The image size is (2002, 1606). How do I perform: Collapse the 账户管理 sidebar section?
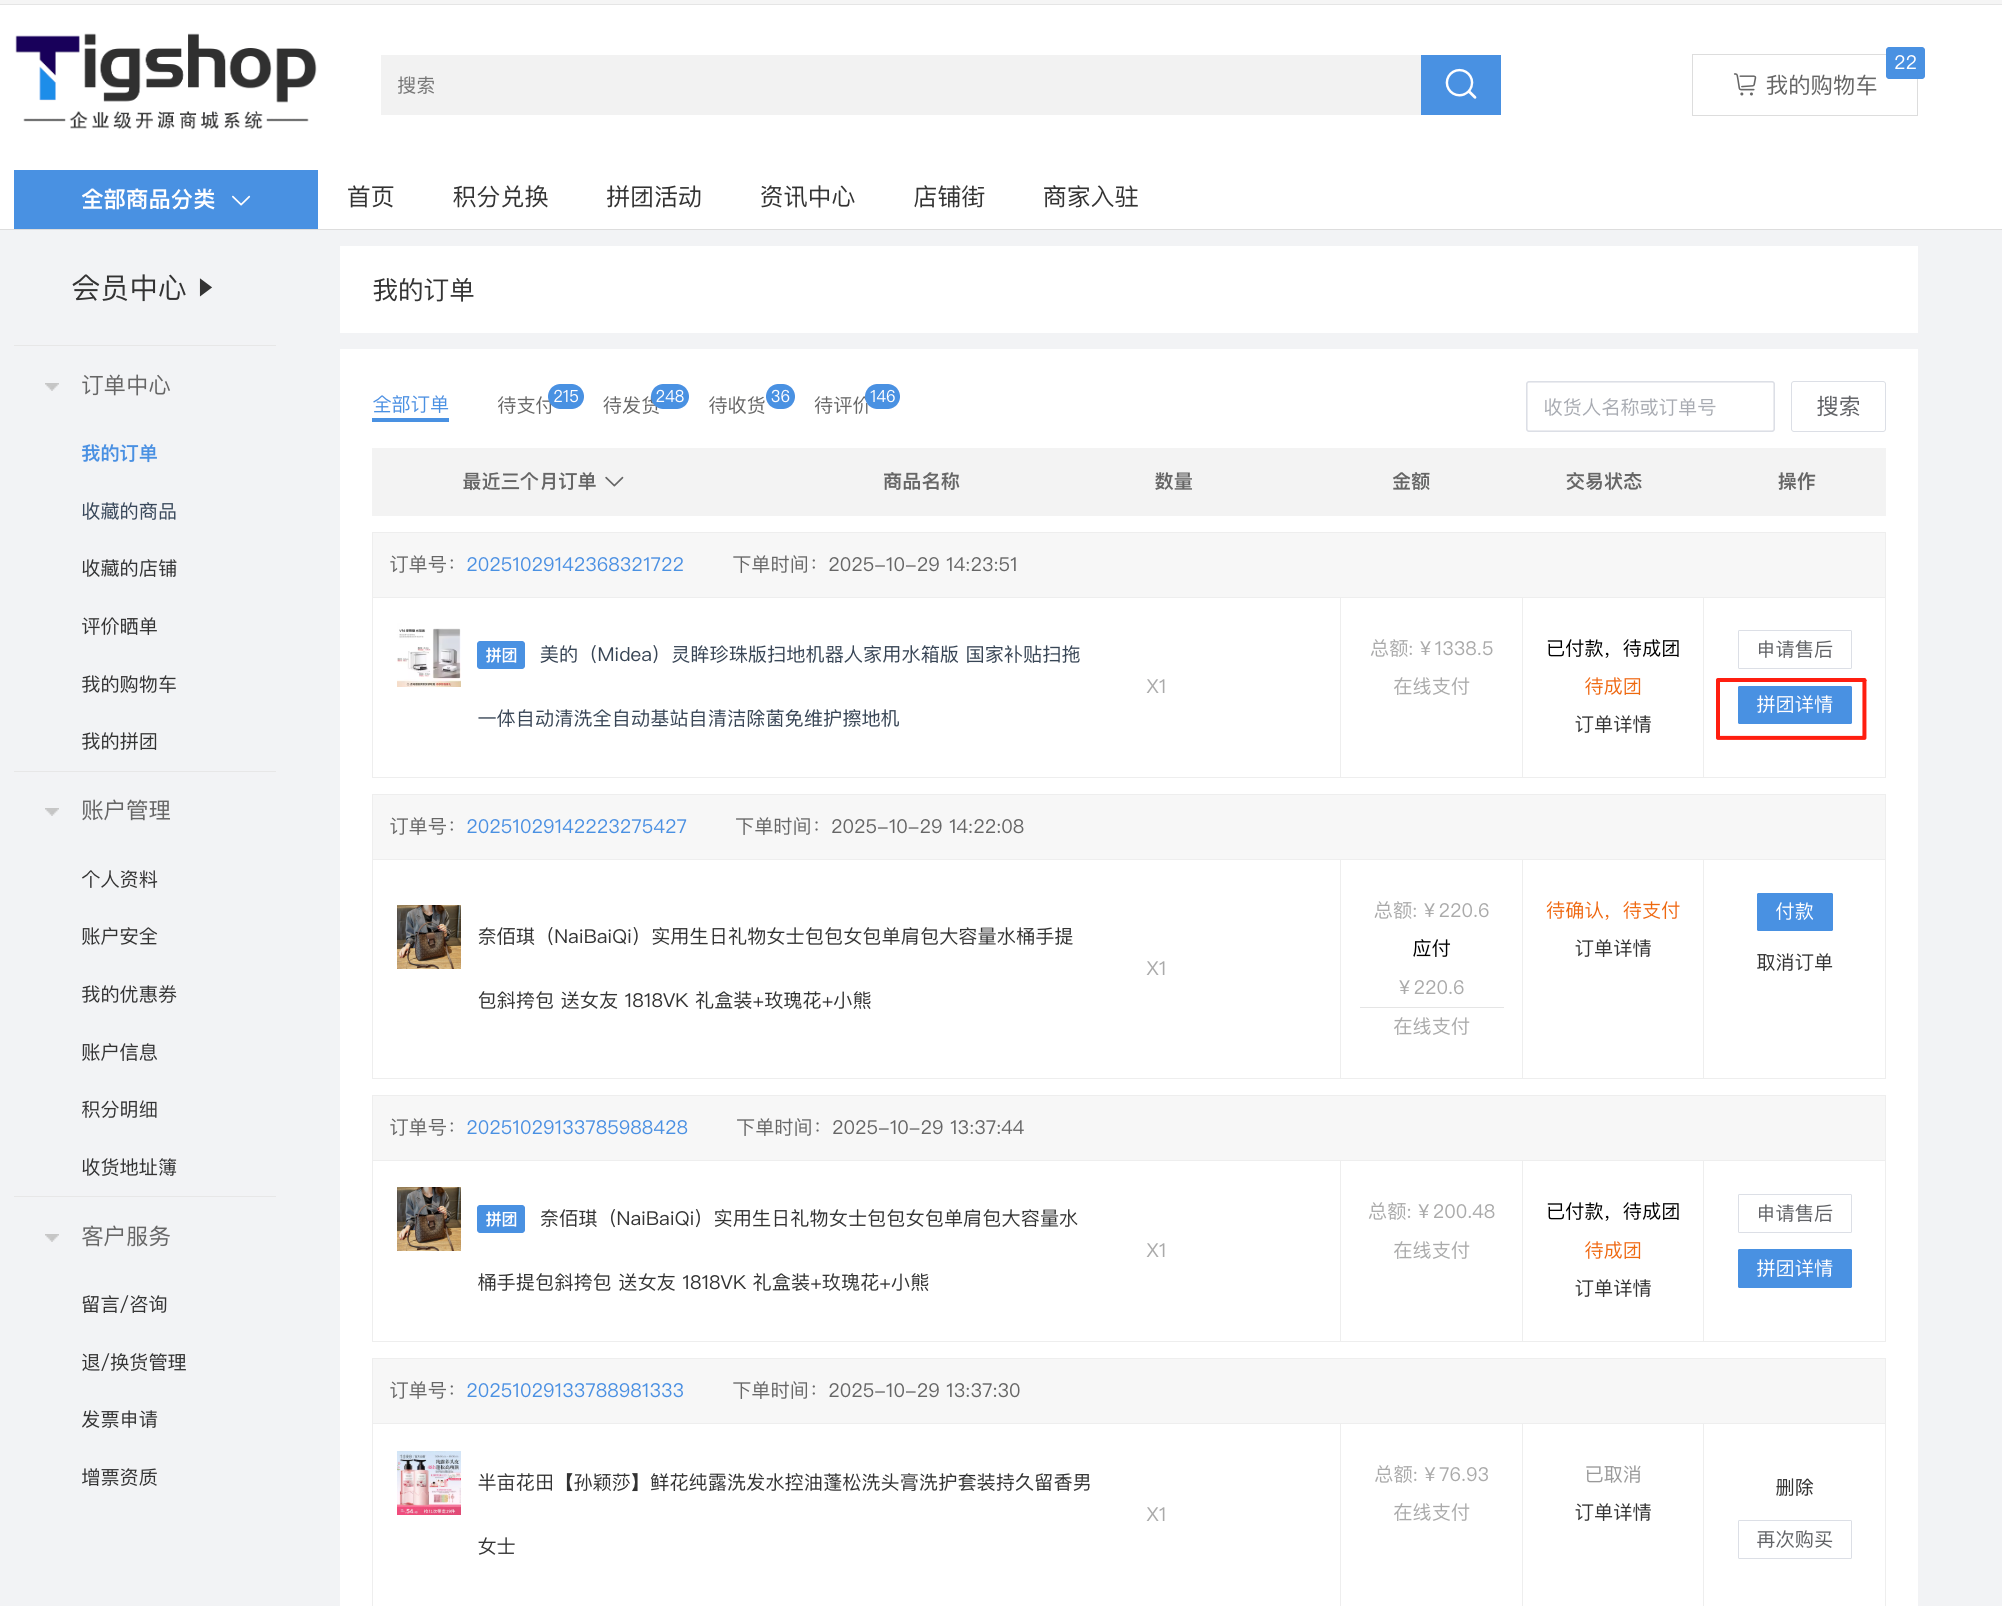52,811
